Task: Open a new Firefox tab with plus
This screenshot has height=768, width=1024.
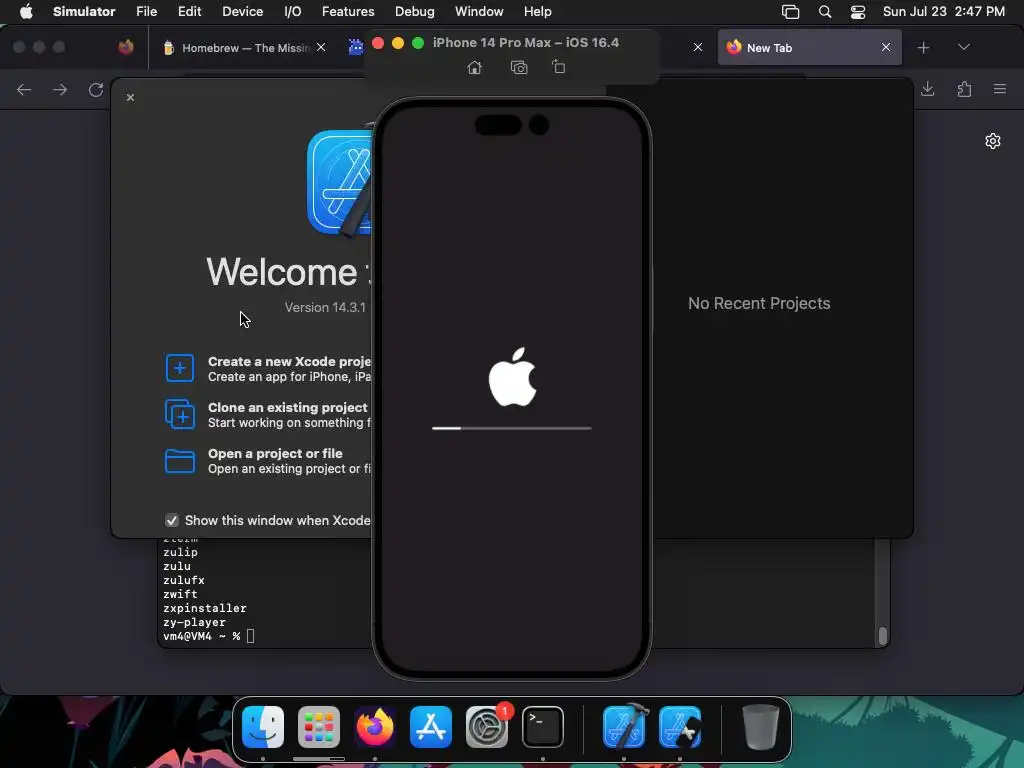Action: [x=923, y=48]
